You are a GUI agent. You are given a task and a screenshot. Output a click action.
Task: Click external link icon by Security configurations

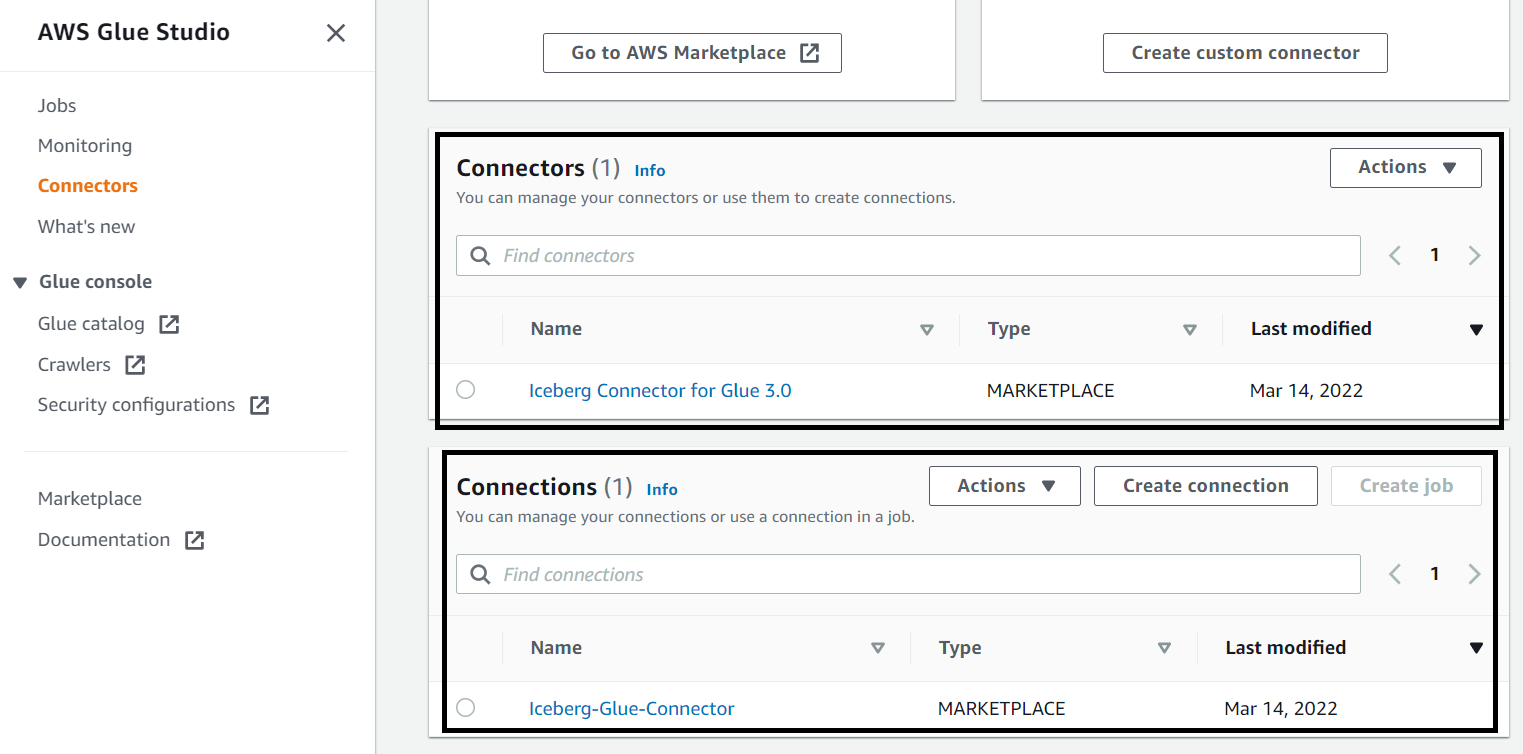[x=259, y=405]
